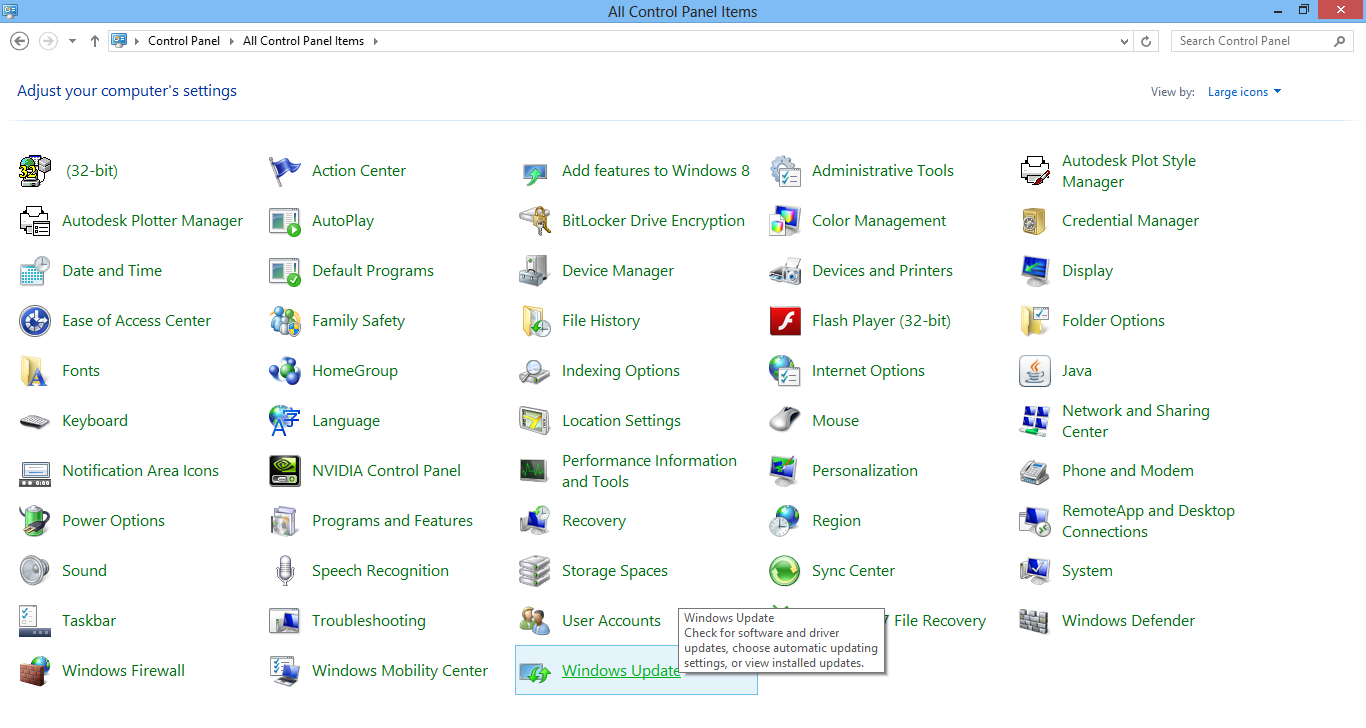Click the Refresh button in address bar
The width and height of the screenshot is (1366, 728).
1147,41
